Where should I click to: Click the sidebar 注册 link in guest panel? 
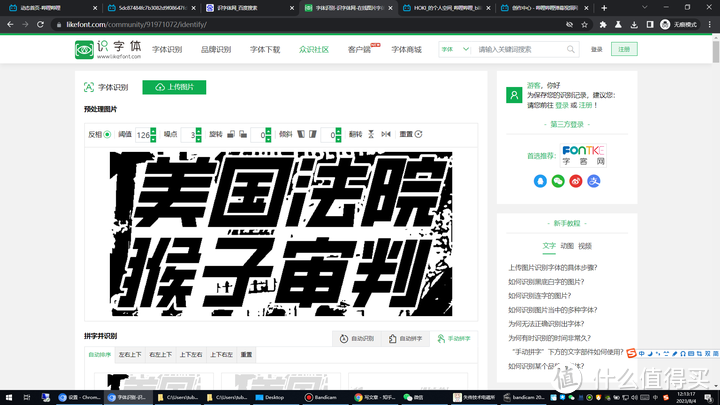coord(585,105)
